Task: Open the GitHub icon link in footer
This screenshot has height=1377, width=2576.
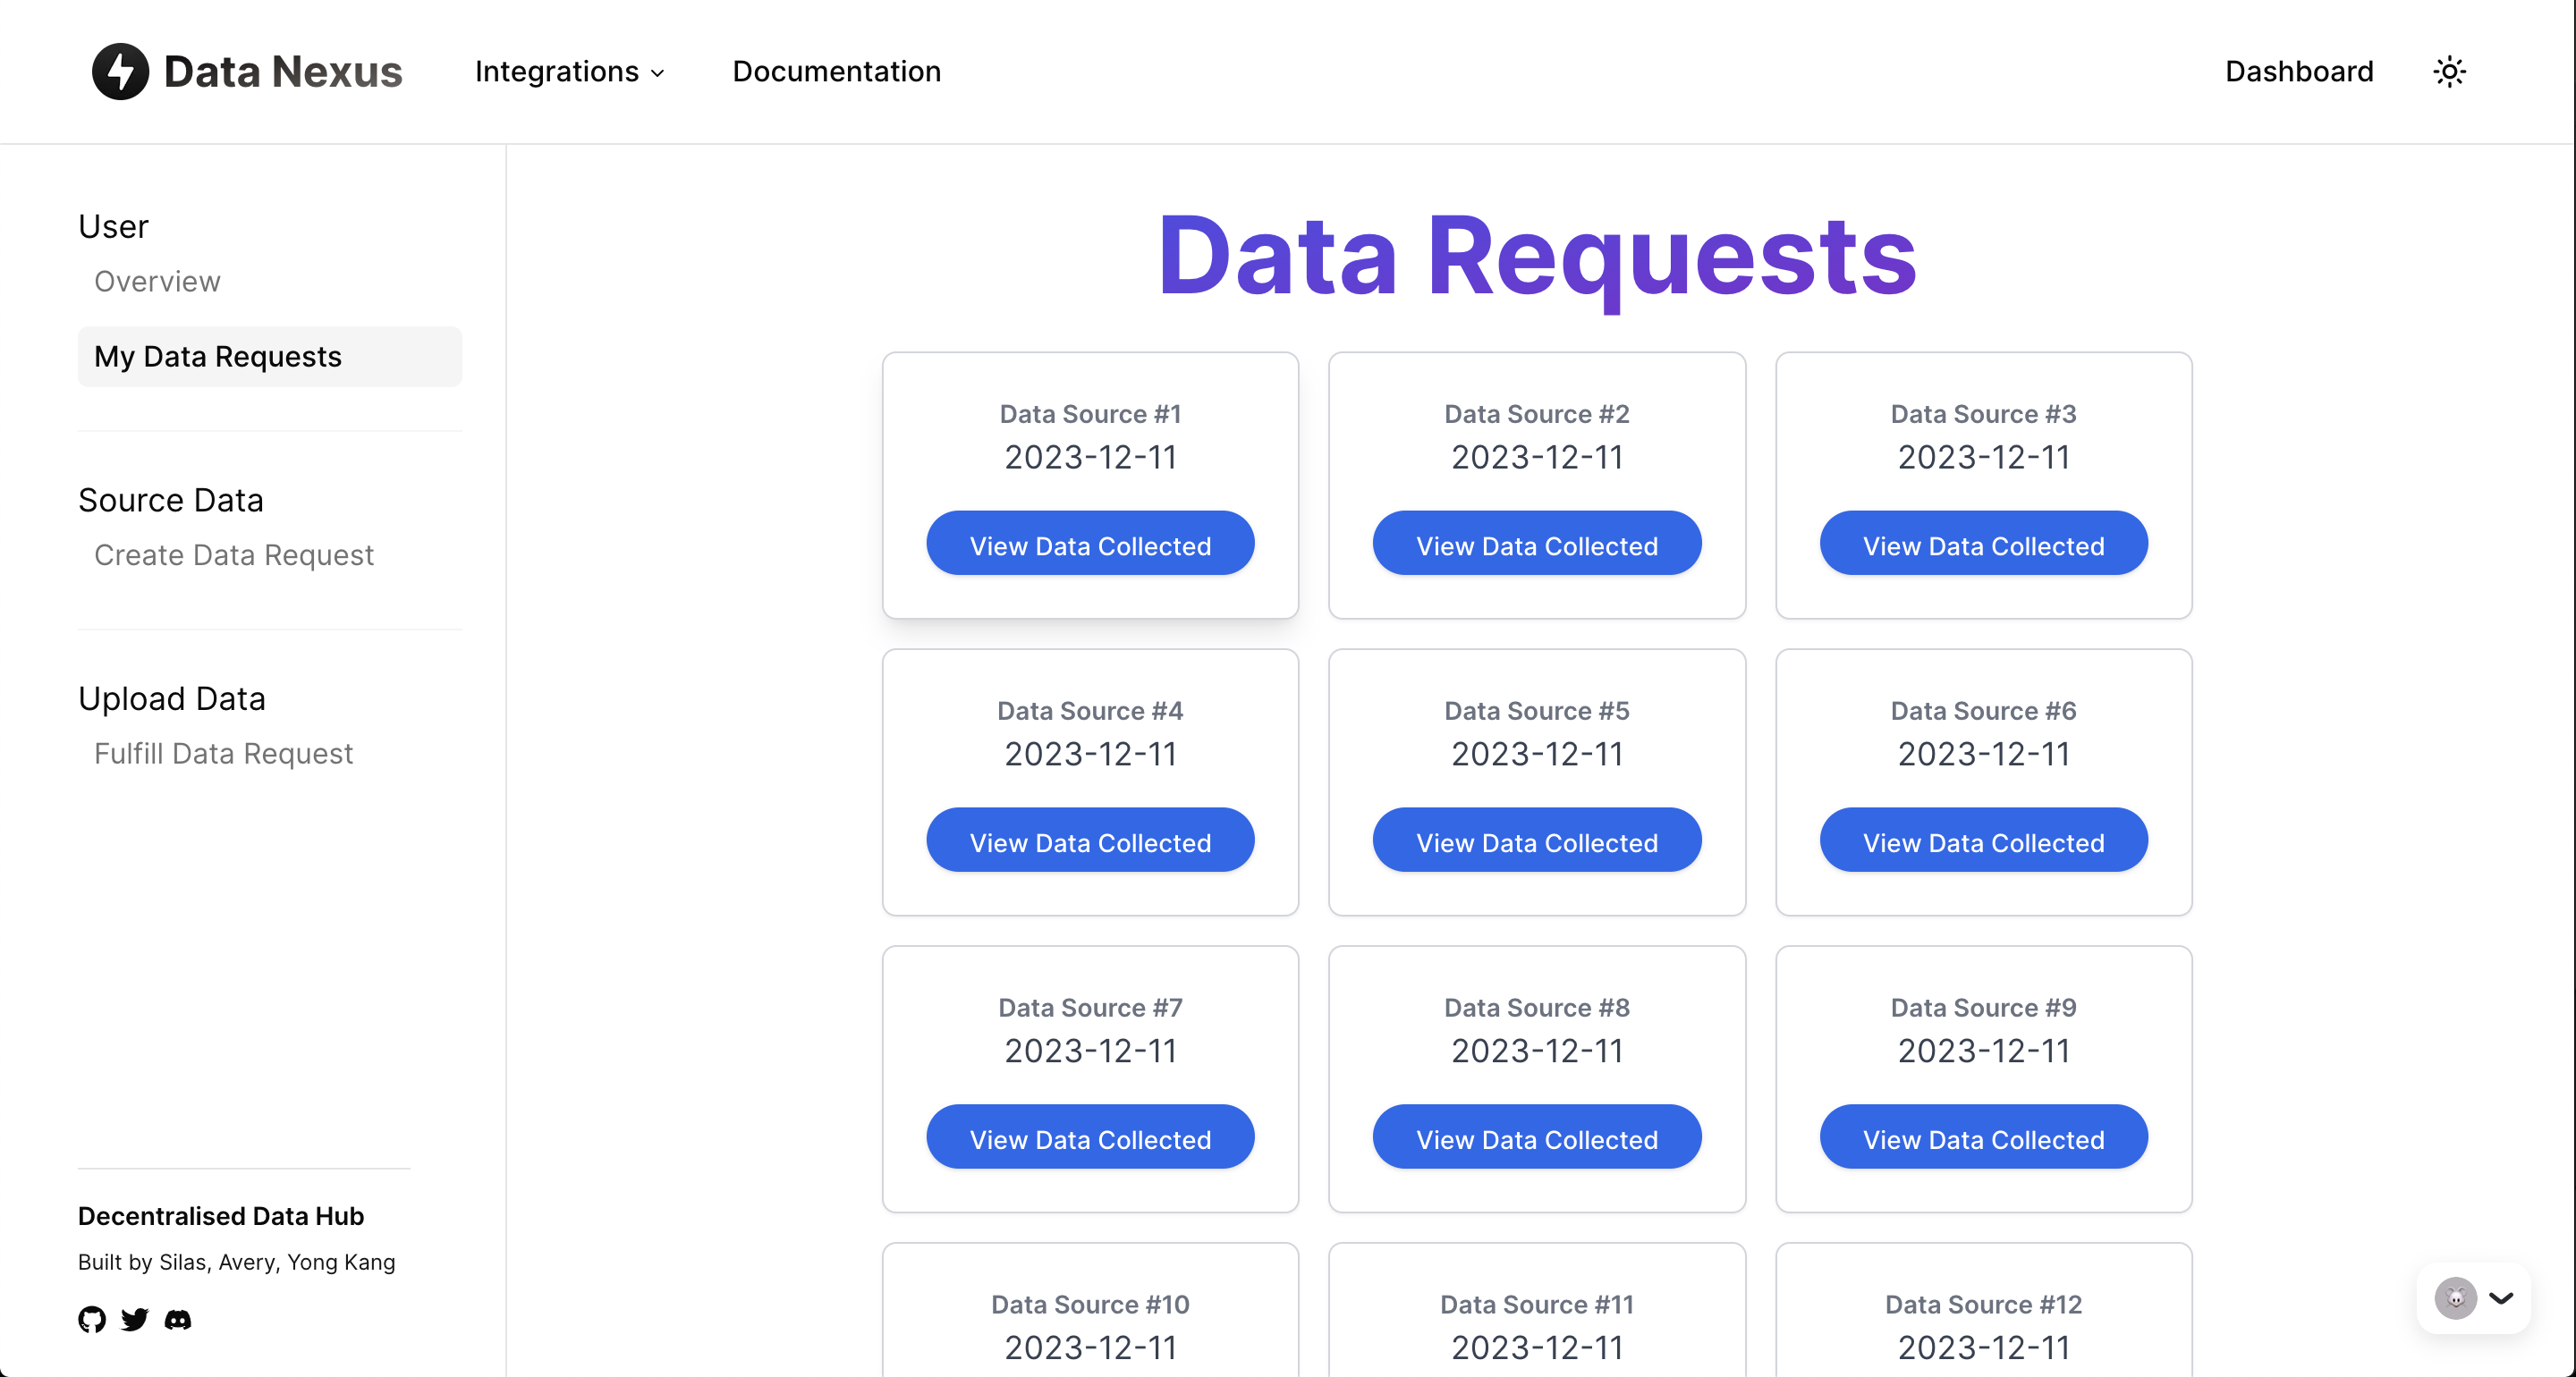Action: 92,1319
